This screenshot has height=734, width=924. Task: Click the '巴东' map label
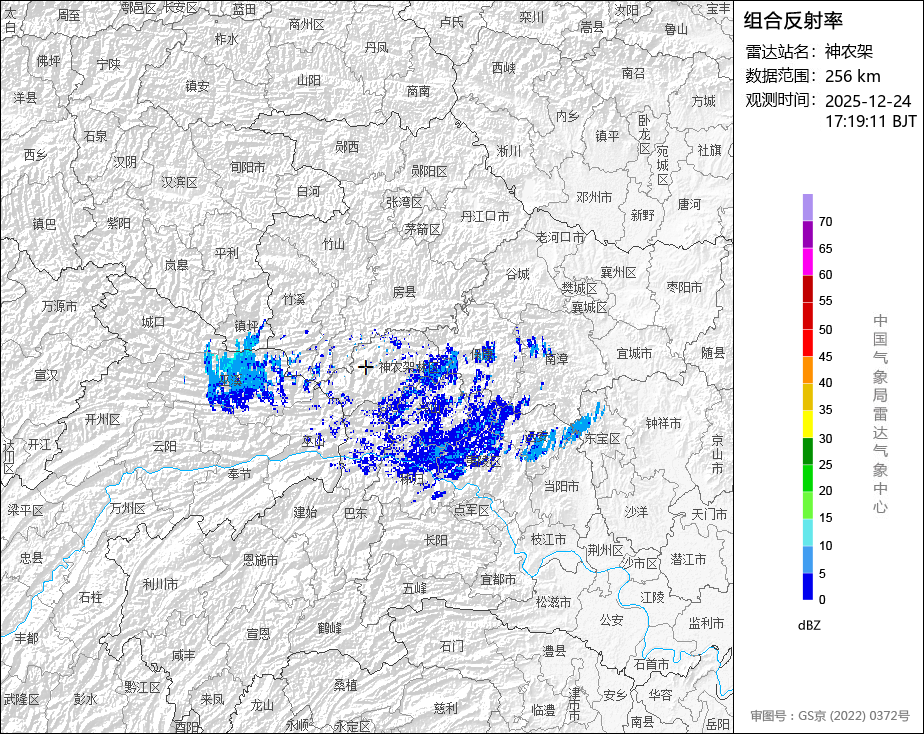(x=355, y=513)
